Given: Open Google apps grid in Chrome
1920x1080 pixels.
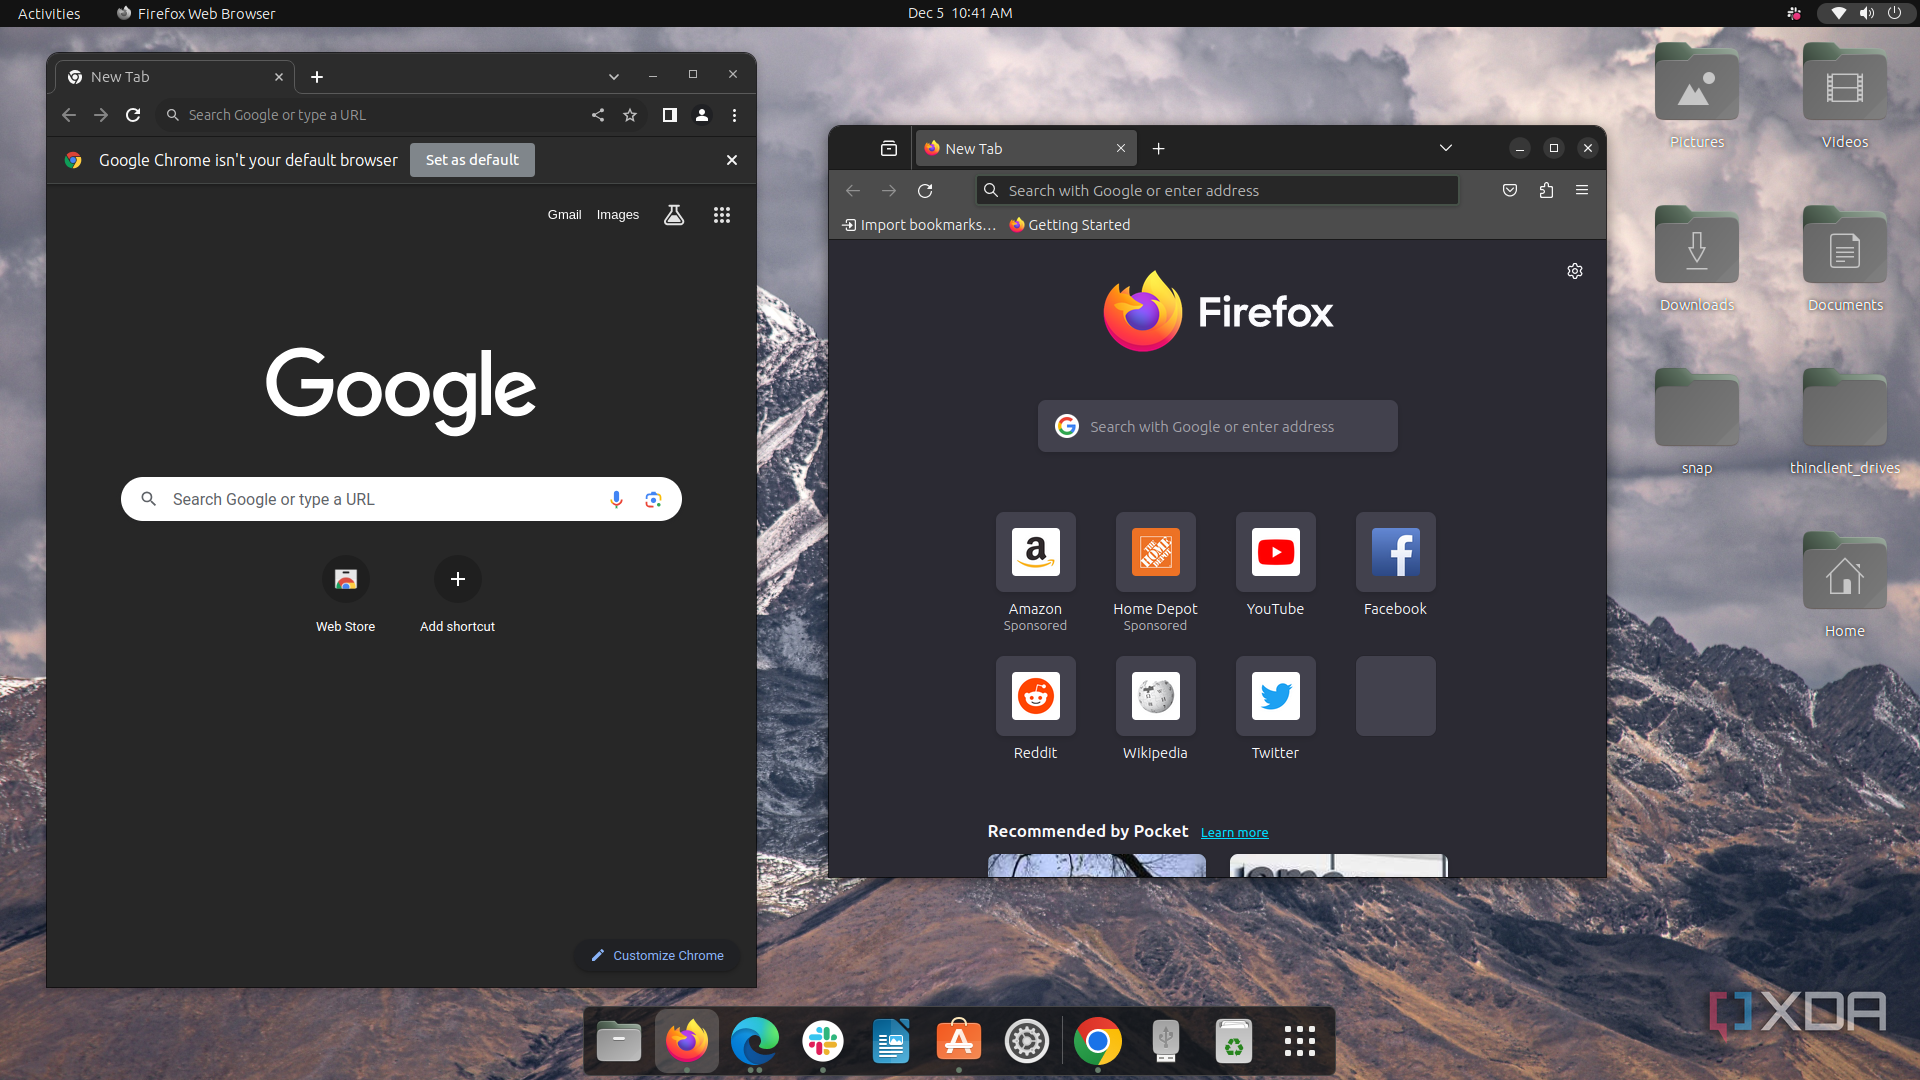Looking at the screenshot, I should click(x=722, y=215).
